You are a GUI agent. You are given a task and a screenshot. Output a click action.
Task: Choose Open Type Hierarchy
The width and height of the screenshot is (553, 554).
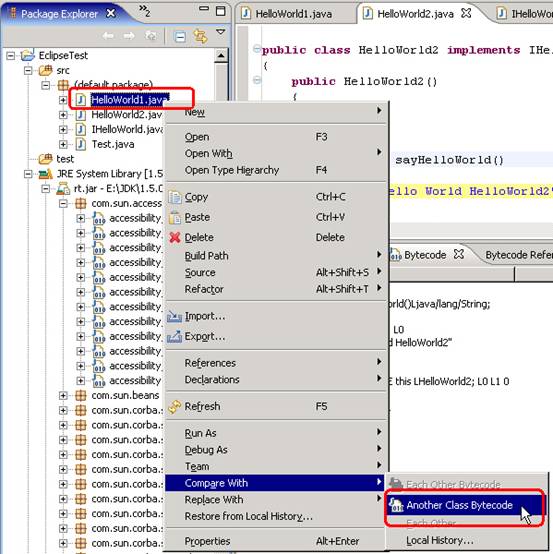point(276,170)
